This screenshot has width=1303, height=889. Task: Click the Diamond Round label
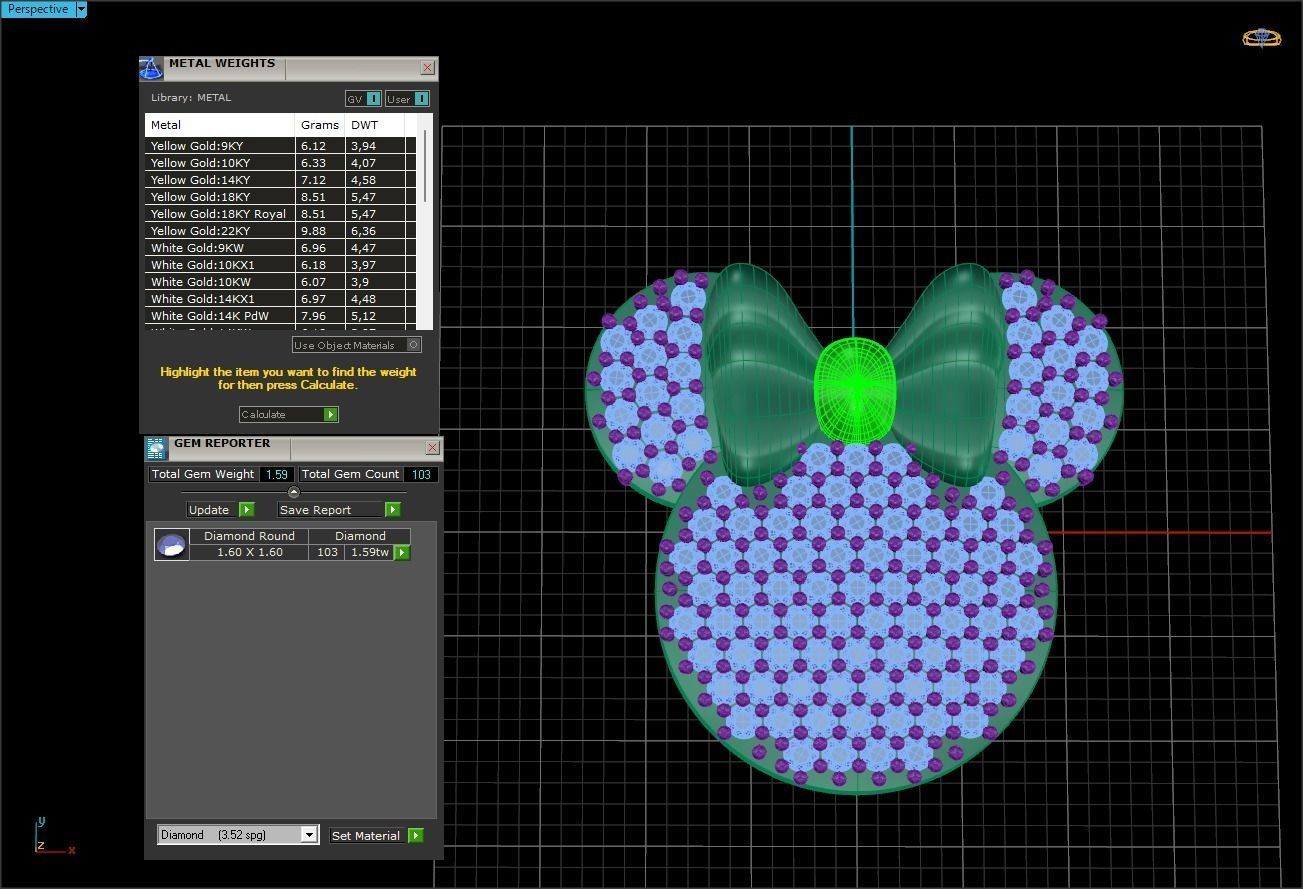249,536
